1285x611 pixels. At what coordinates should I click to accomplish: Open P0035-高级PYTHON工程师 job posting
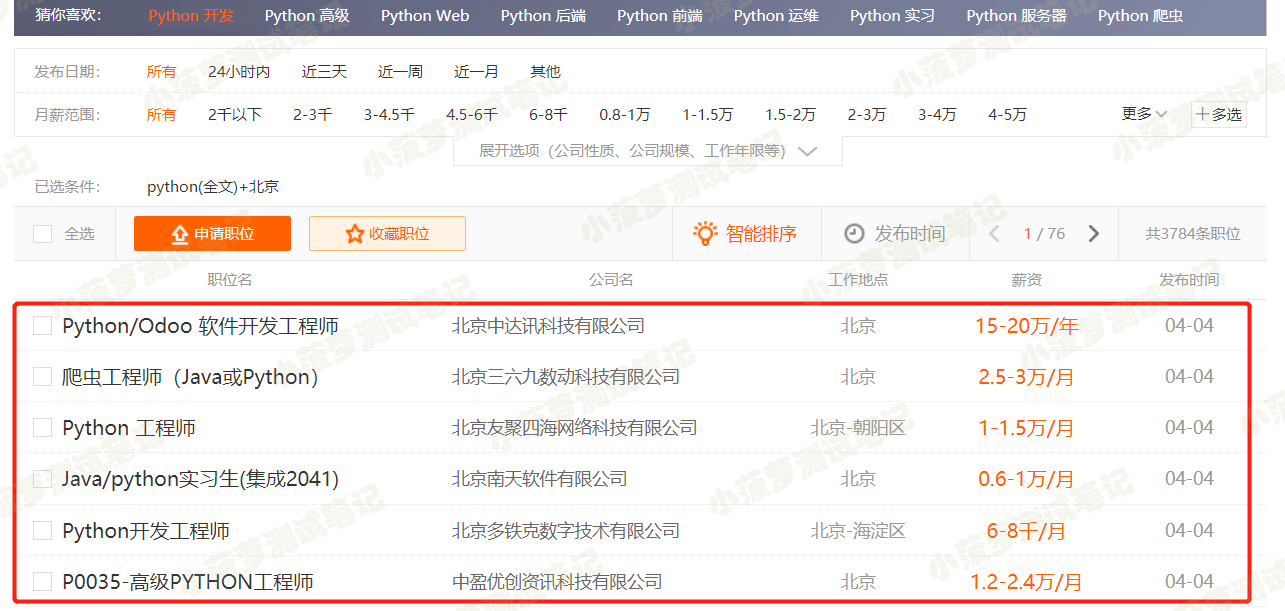click(x=188, y=581)
